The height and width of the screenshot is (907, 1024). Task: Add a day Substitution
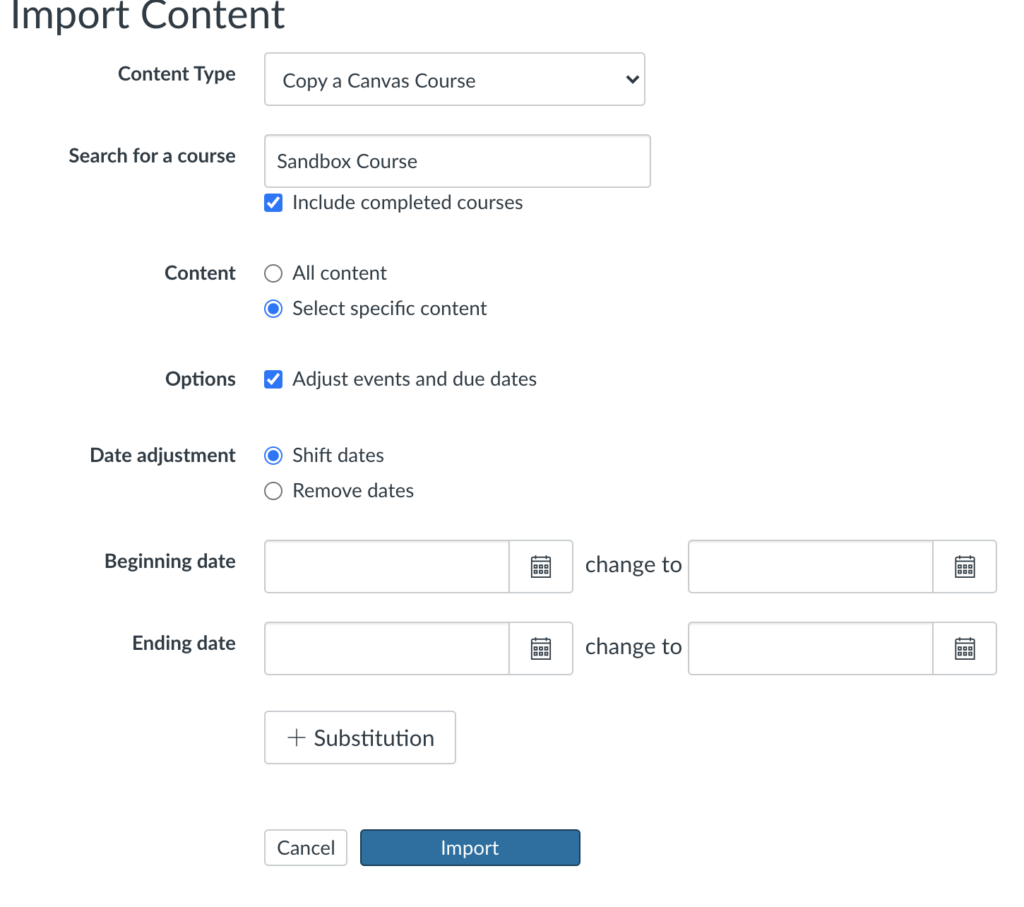(360, 738)
